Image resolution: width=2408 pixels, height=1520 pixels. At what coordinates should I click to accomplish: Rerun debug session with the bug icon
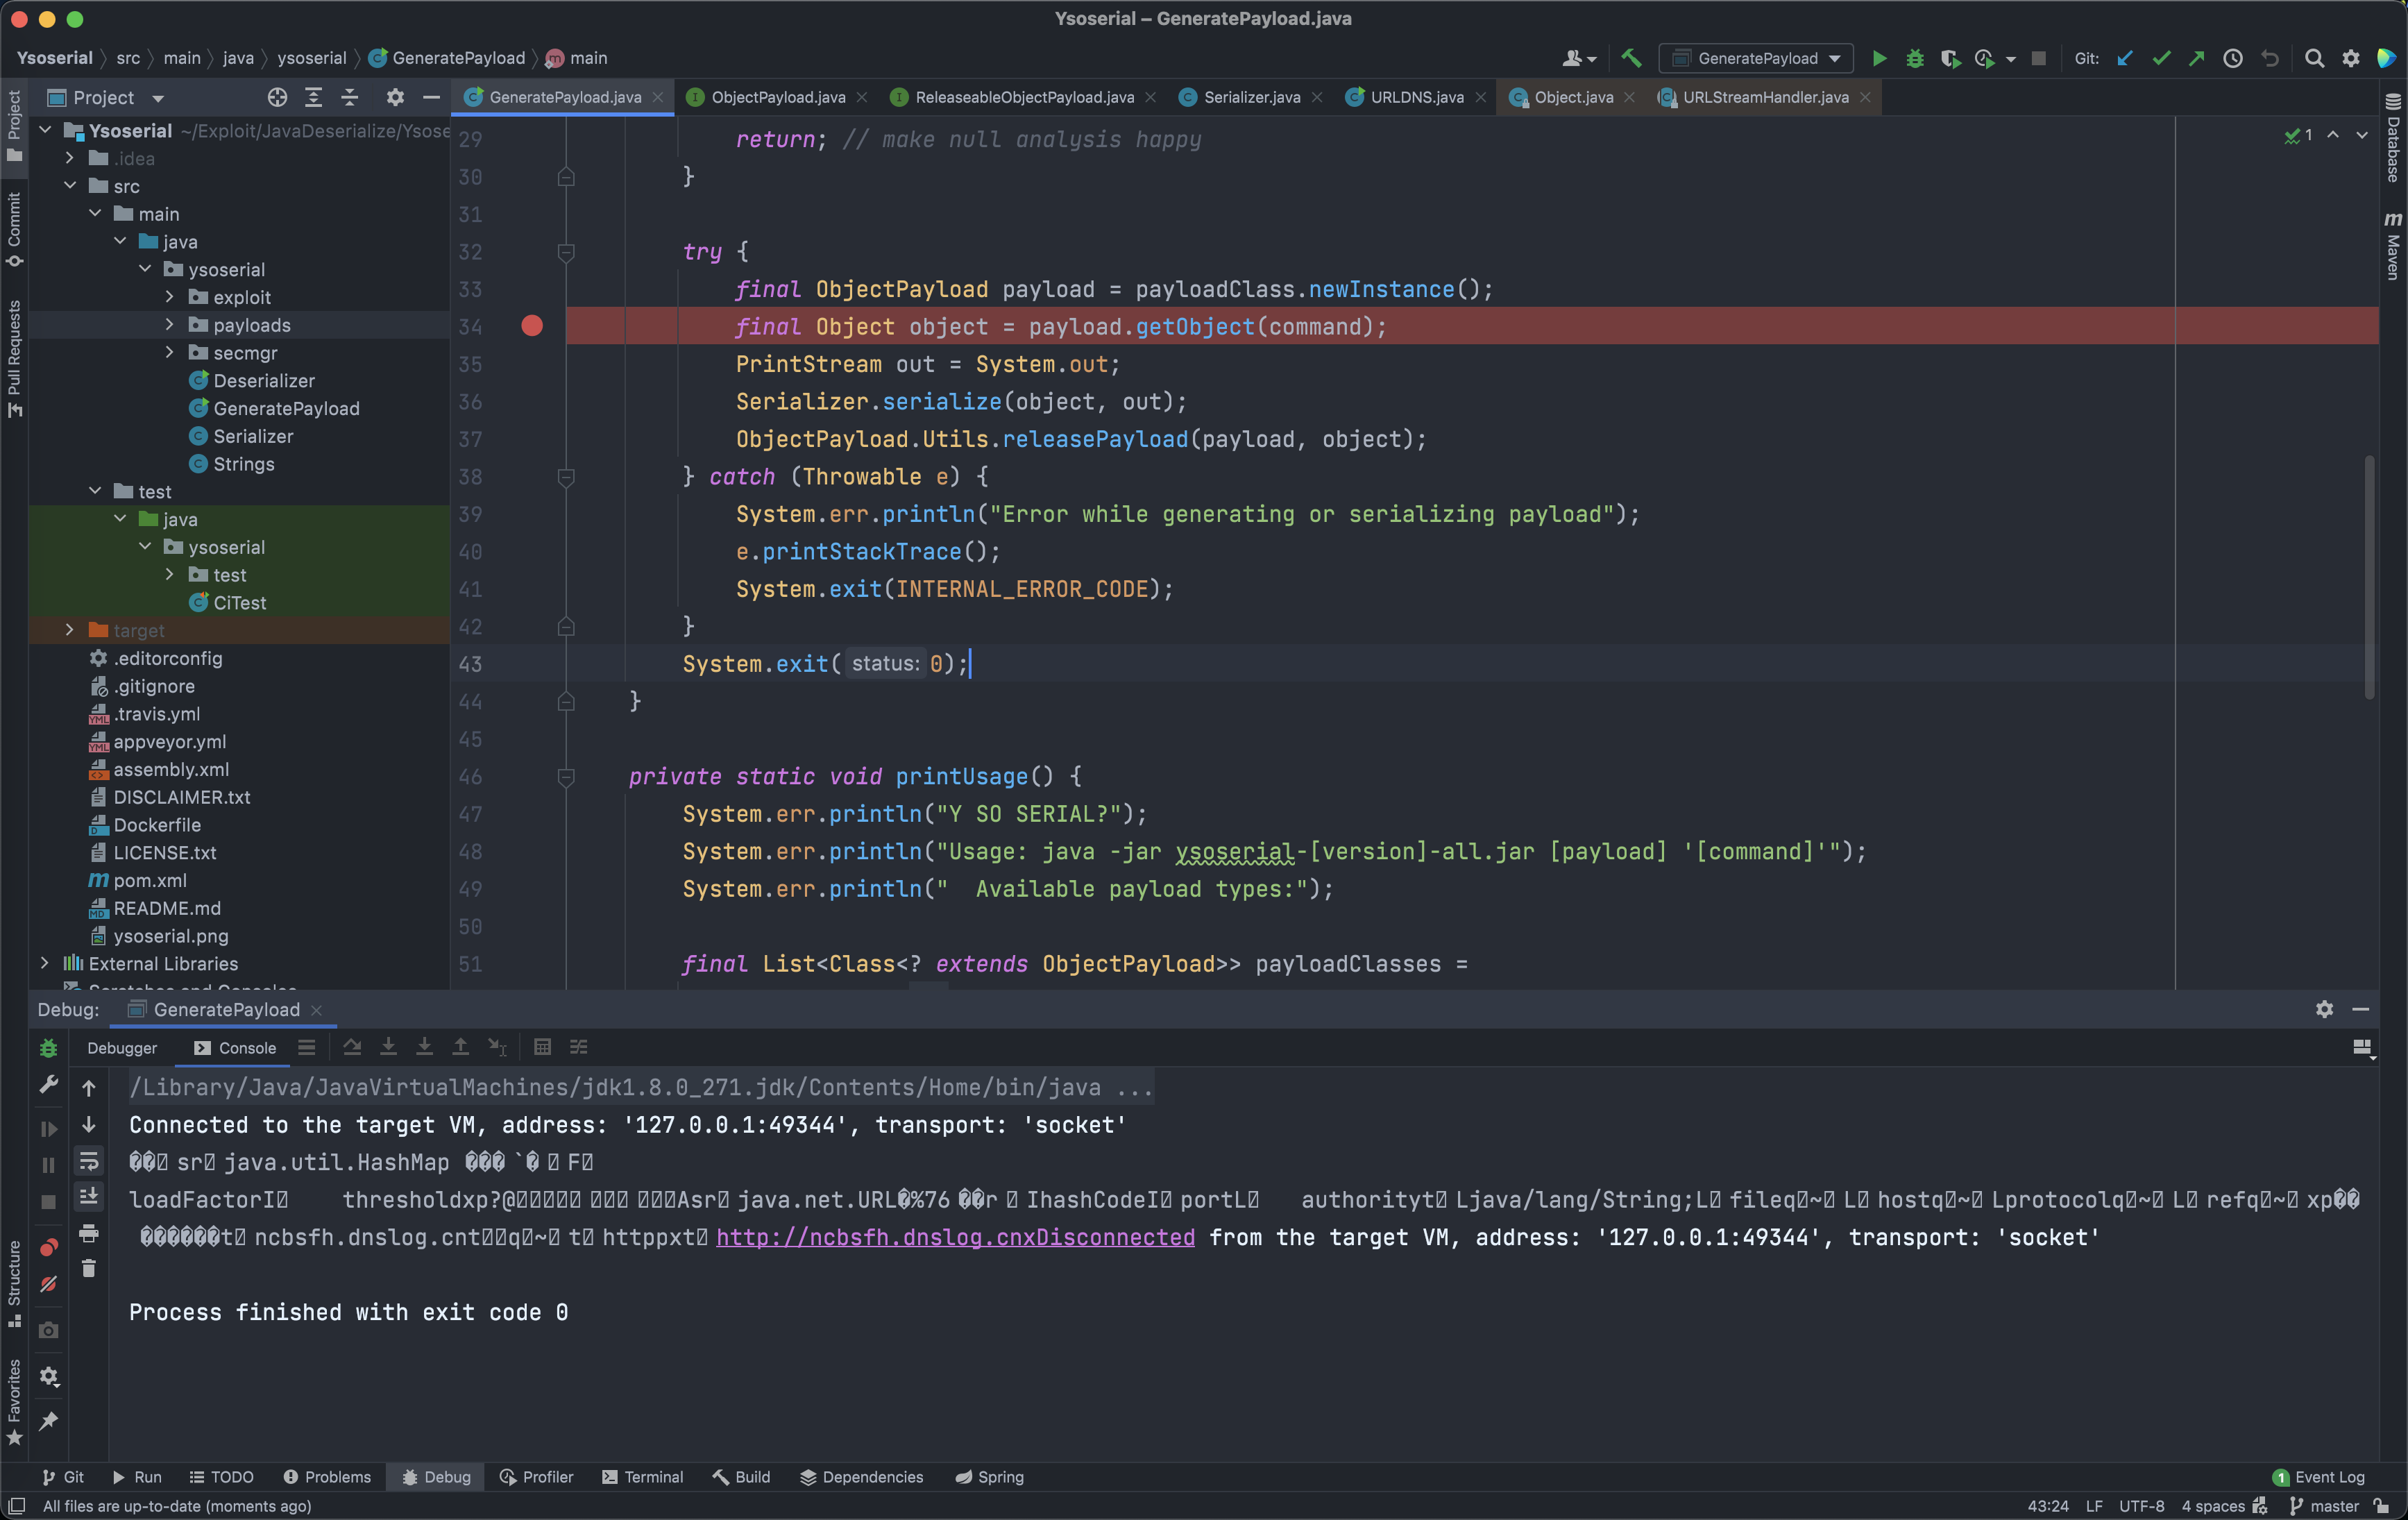click(x=48, y=1048)
